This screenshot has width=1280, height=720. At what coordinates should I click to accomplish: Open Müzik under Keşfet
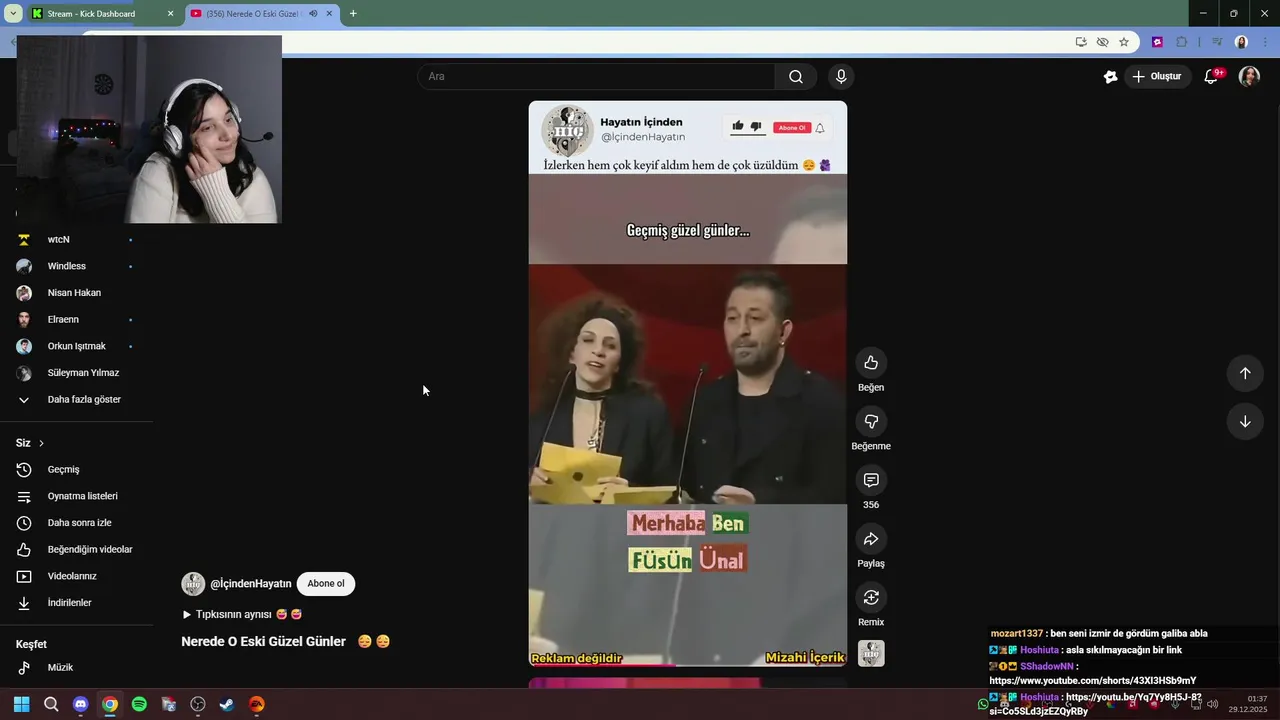[x=75, y=668]
